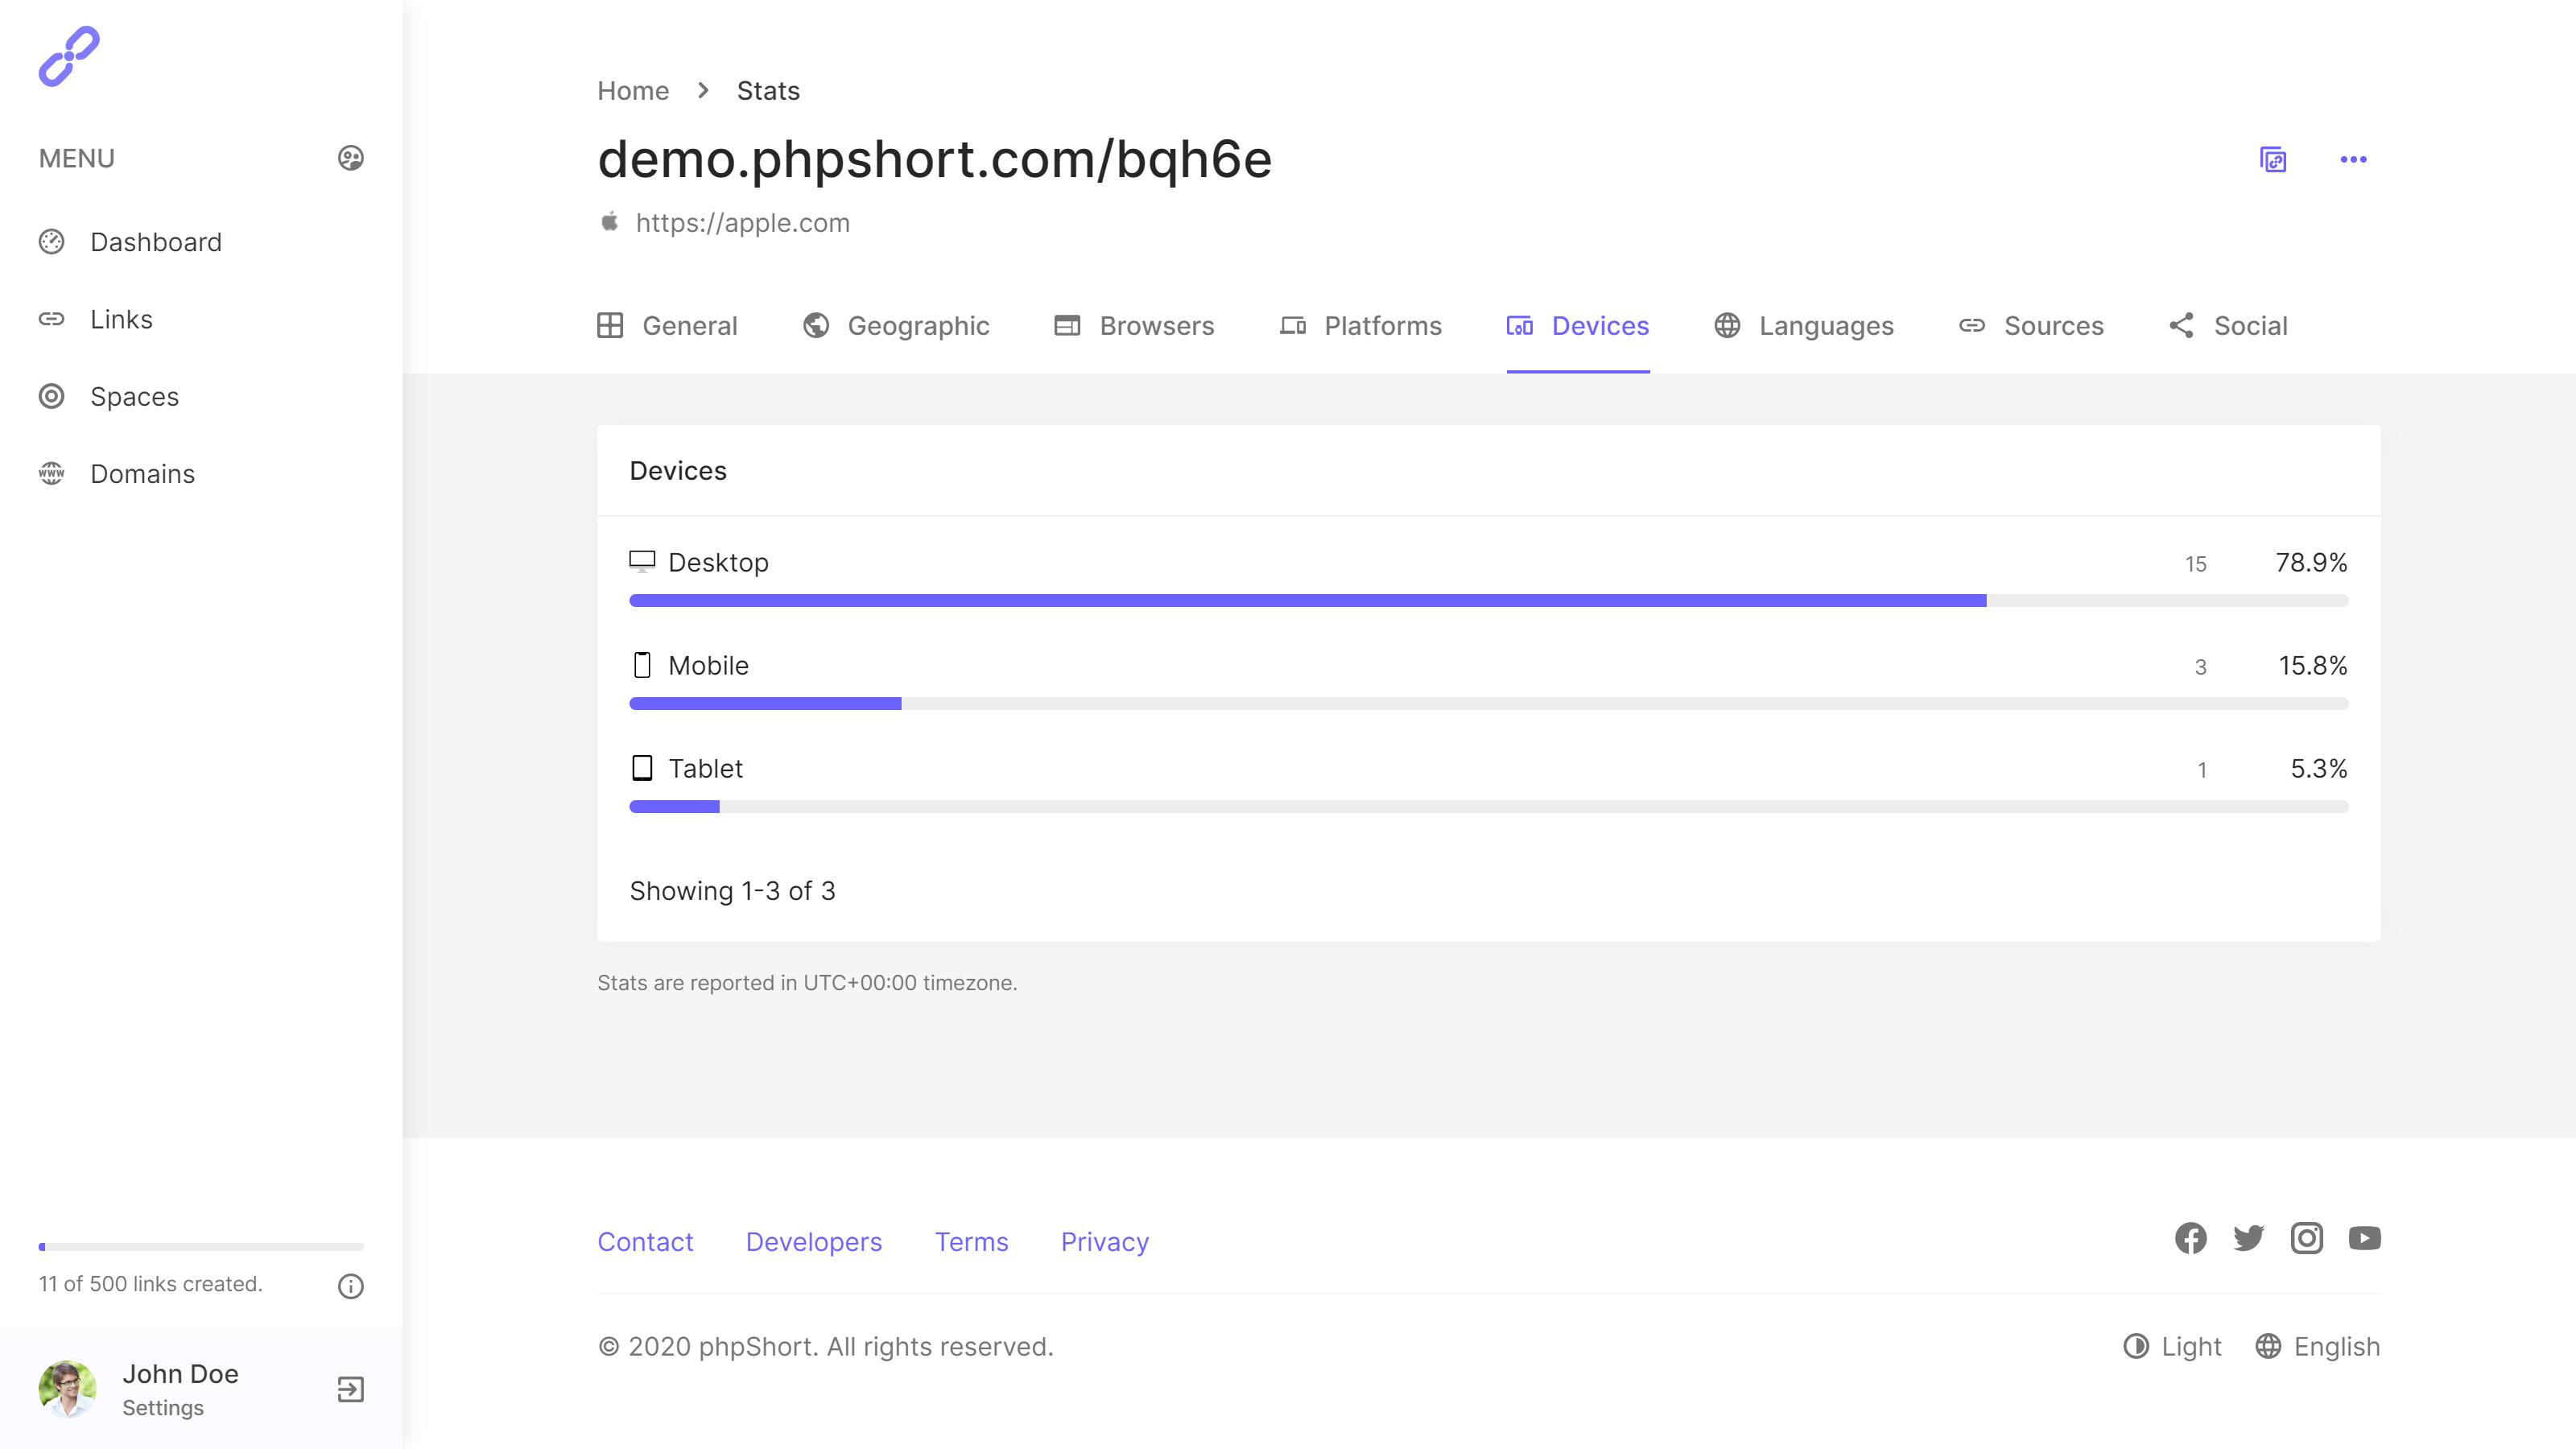Open the three-dots more options menu
Screen dimensions: 2576x1449
(2353, 160)
